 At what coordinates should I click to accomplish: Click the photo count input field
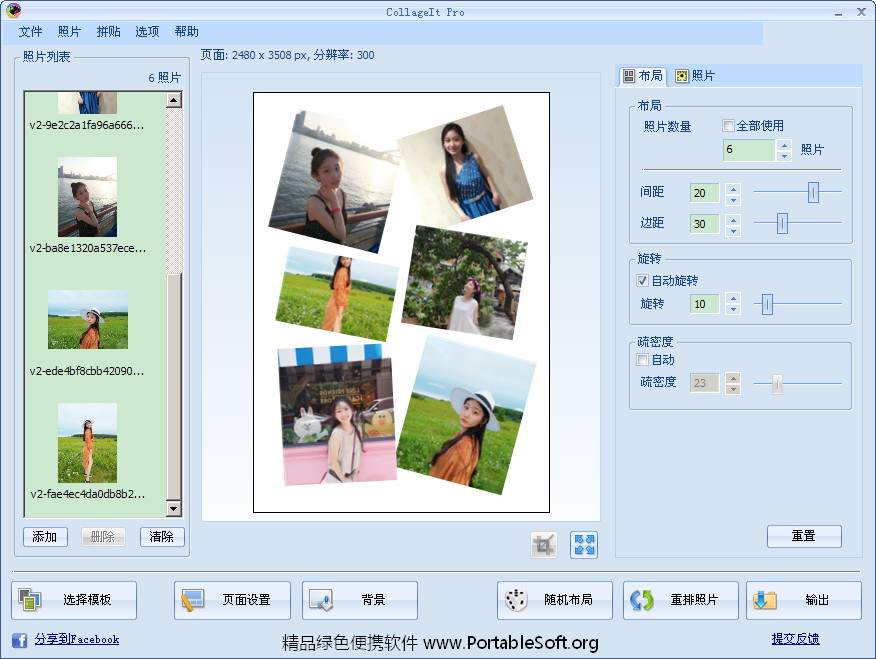pos(749,150)
